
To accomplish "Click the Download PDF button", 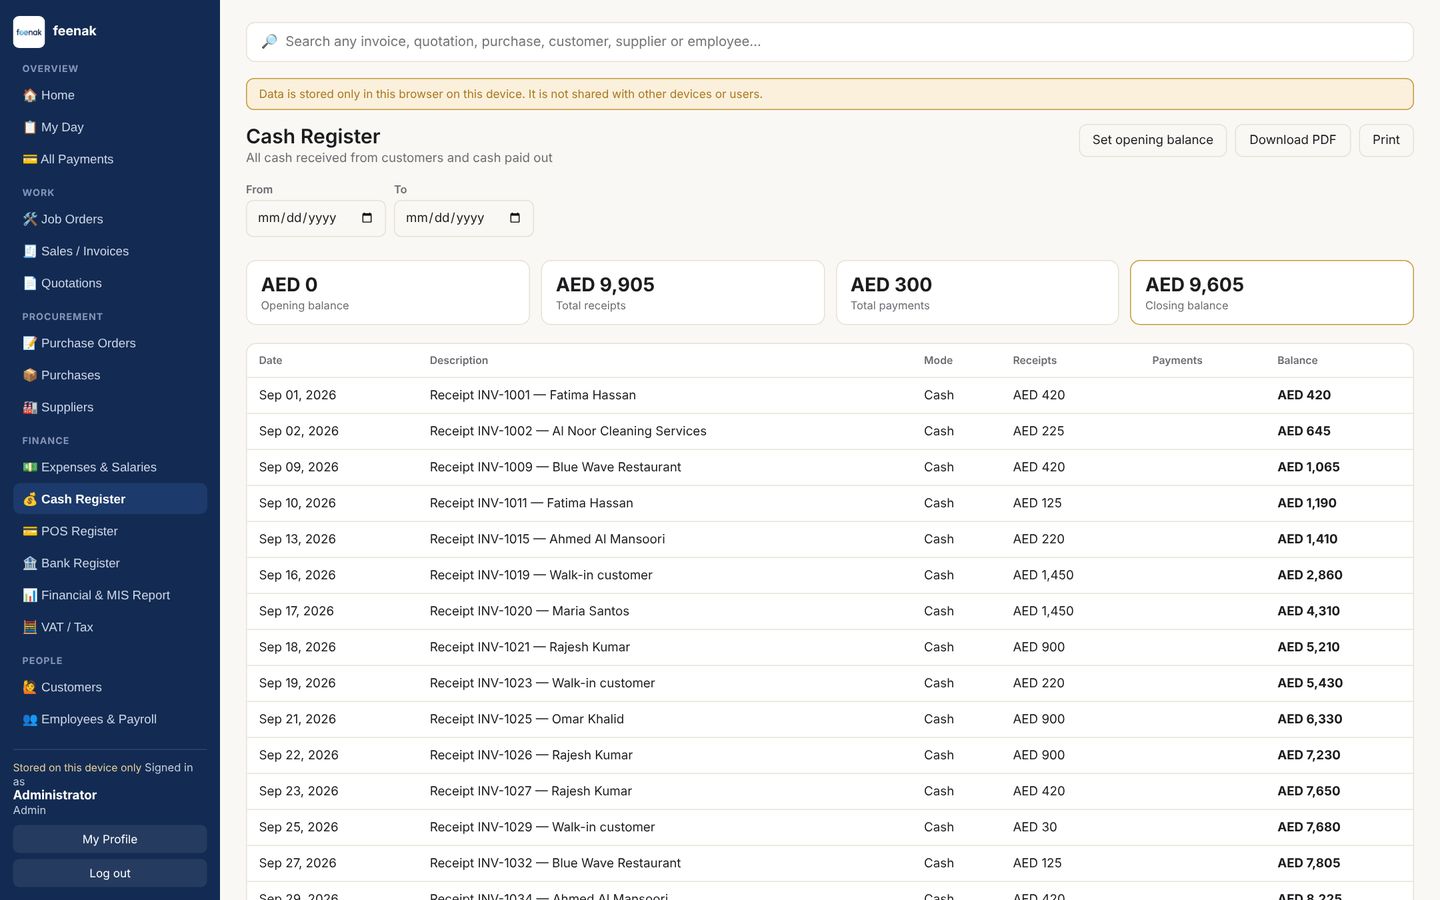I will (x=1292, y=140).
